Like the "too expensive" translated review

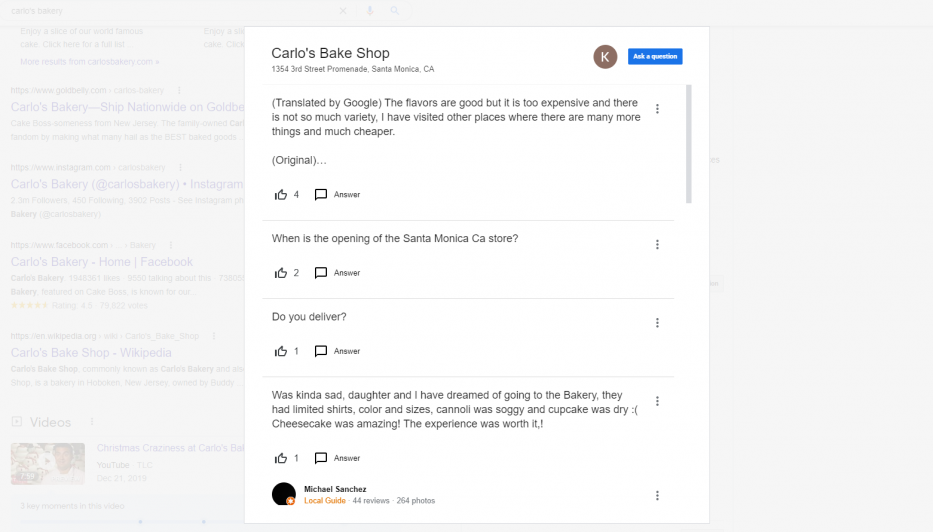click(x=281, y=195)
